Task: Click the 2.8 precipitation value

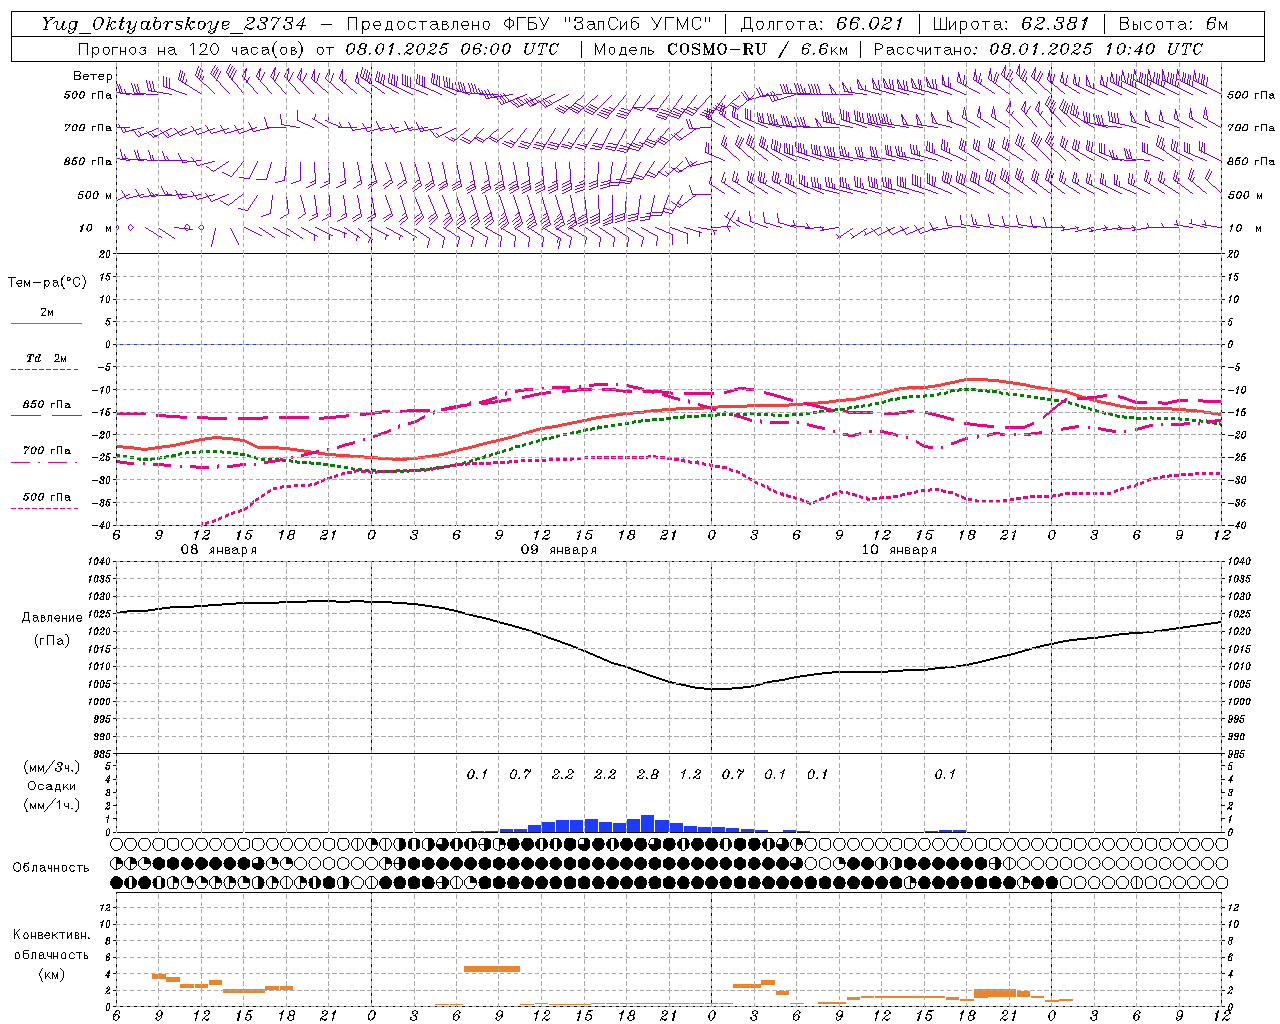Action: pyautogui.click(x=648, y=774)
